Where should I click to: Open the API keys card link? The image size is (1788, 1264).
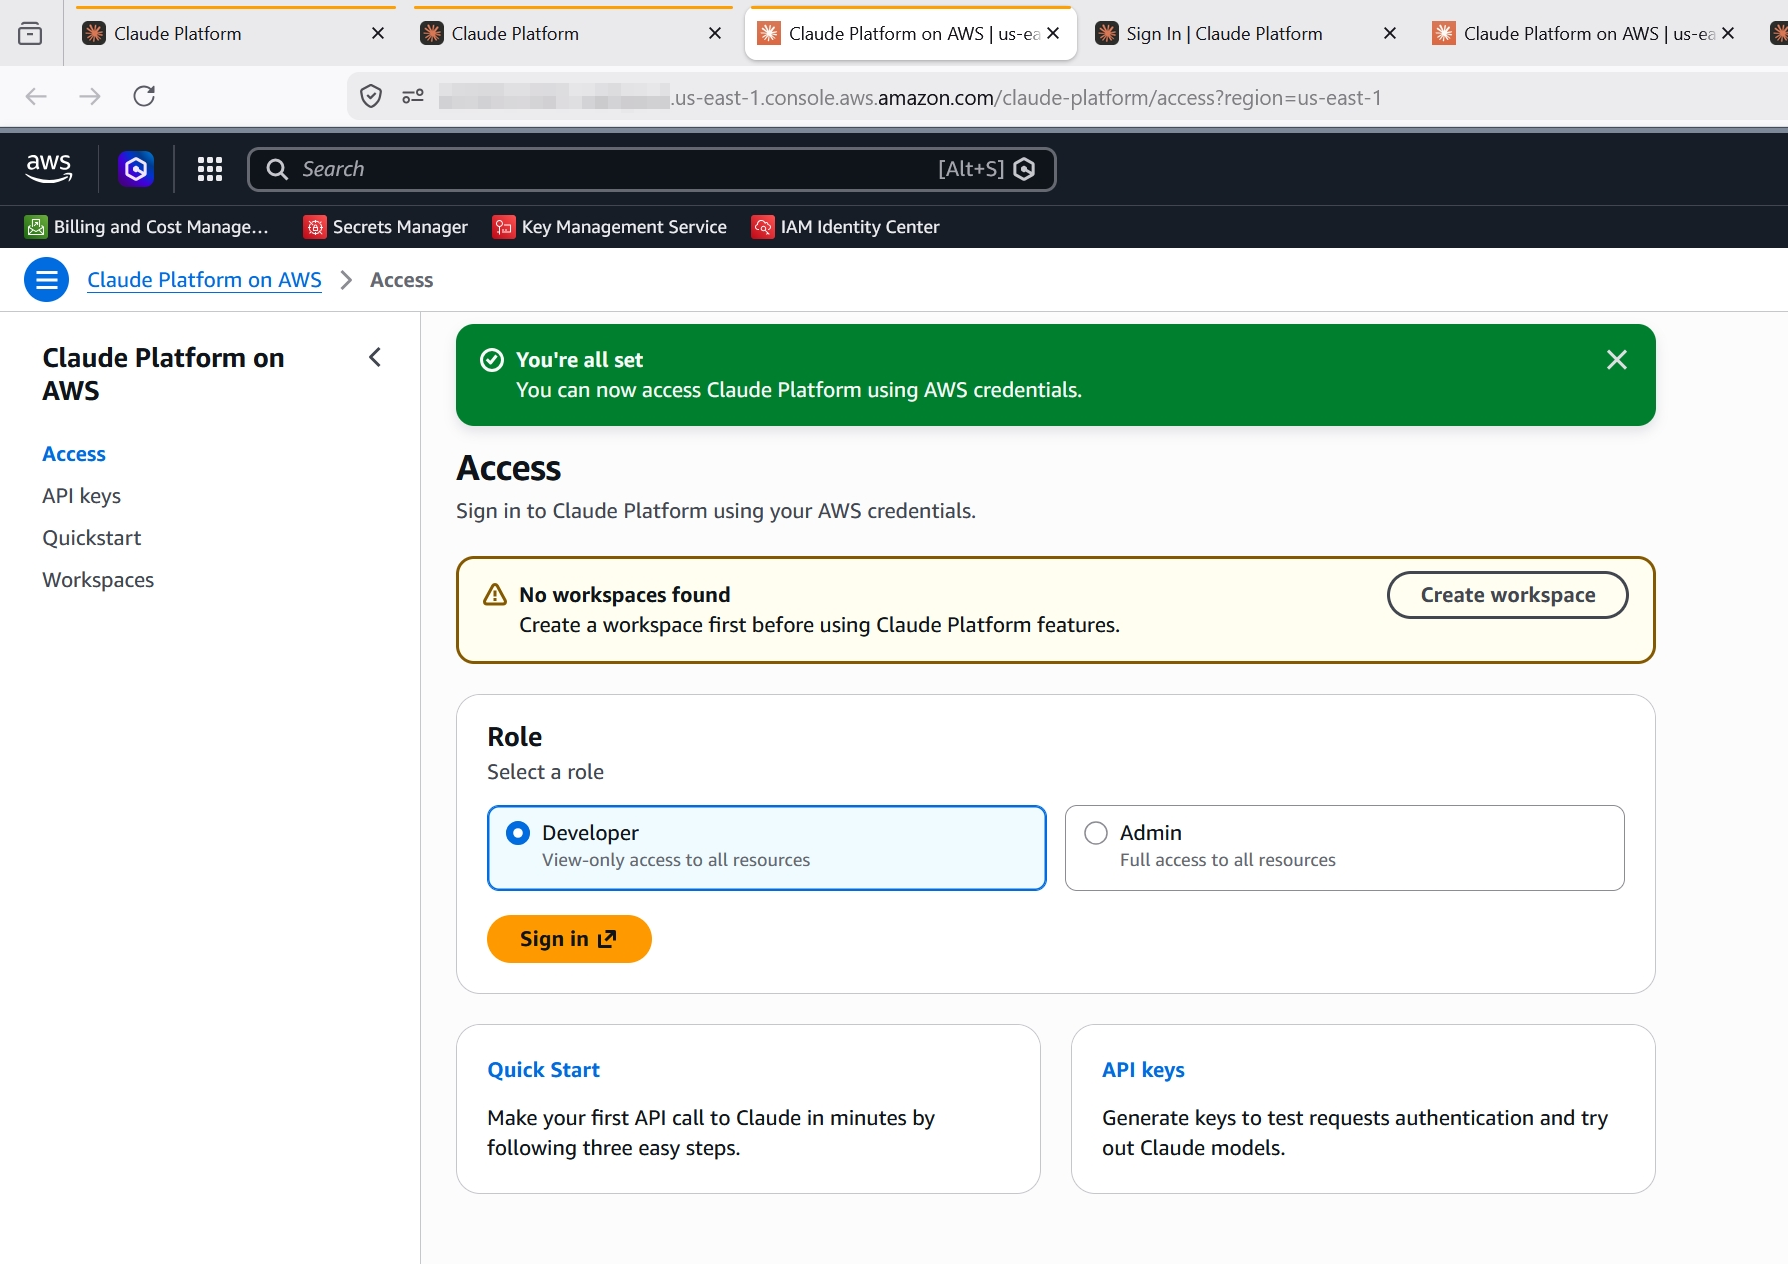coord(1143,1070)
